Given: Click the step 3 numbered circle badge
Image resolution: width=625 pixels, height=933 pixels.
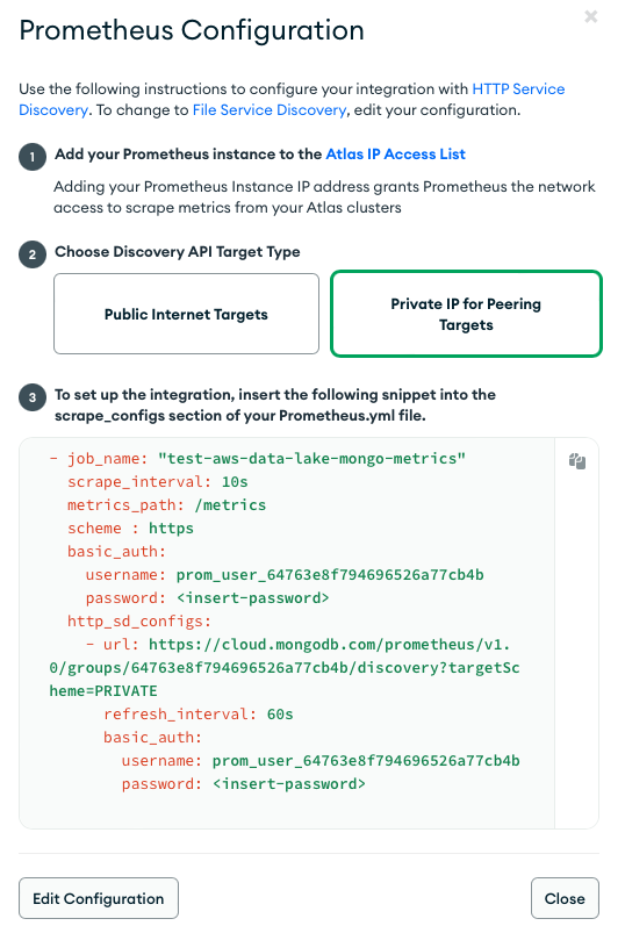Looking at the screenshot, I should point(31,394).
